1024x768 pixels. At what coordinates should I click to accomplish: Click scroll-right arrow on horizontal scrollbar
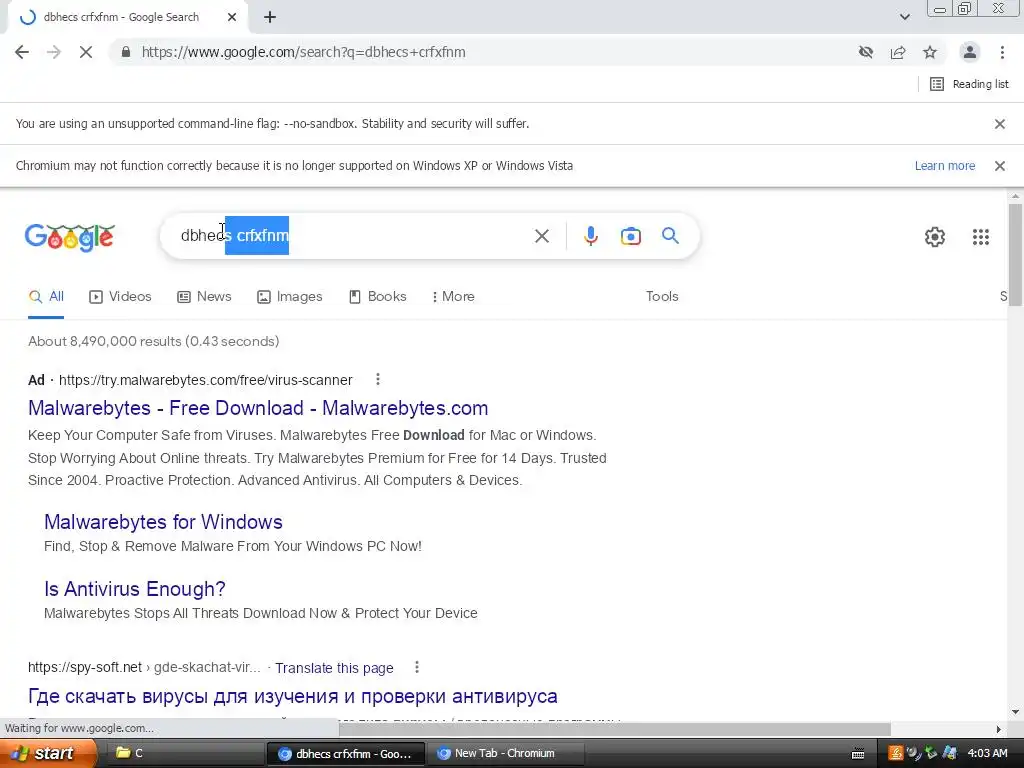point(998,729)
